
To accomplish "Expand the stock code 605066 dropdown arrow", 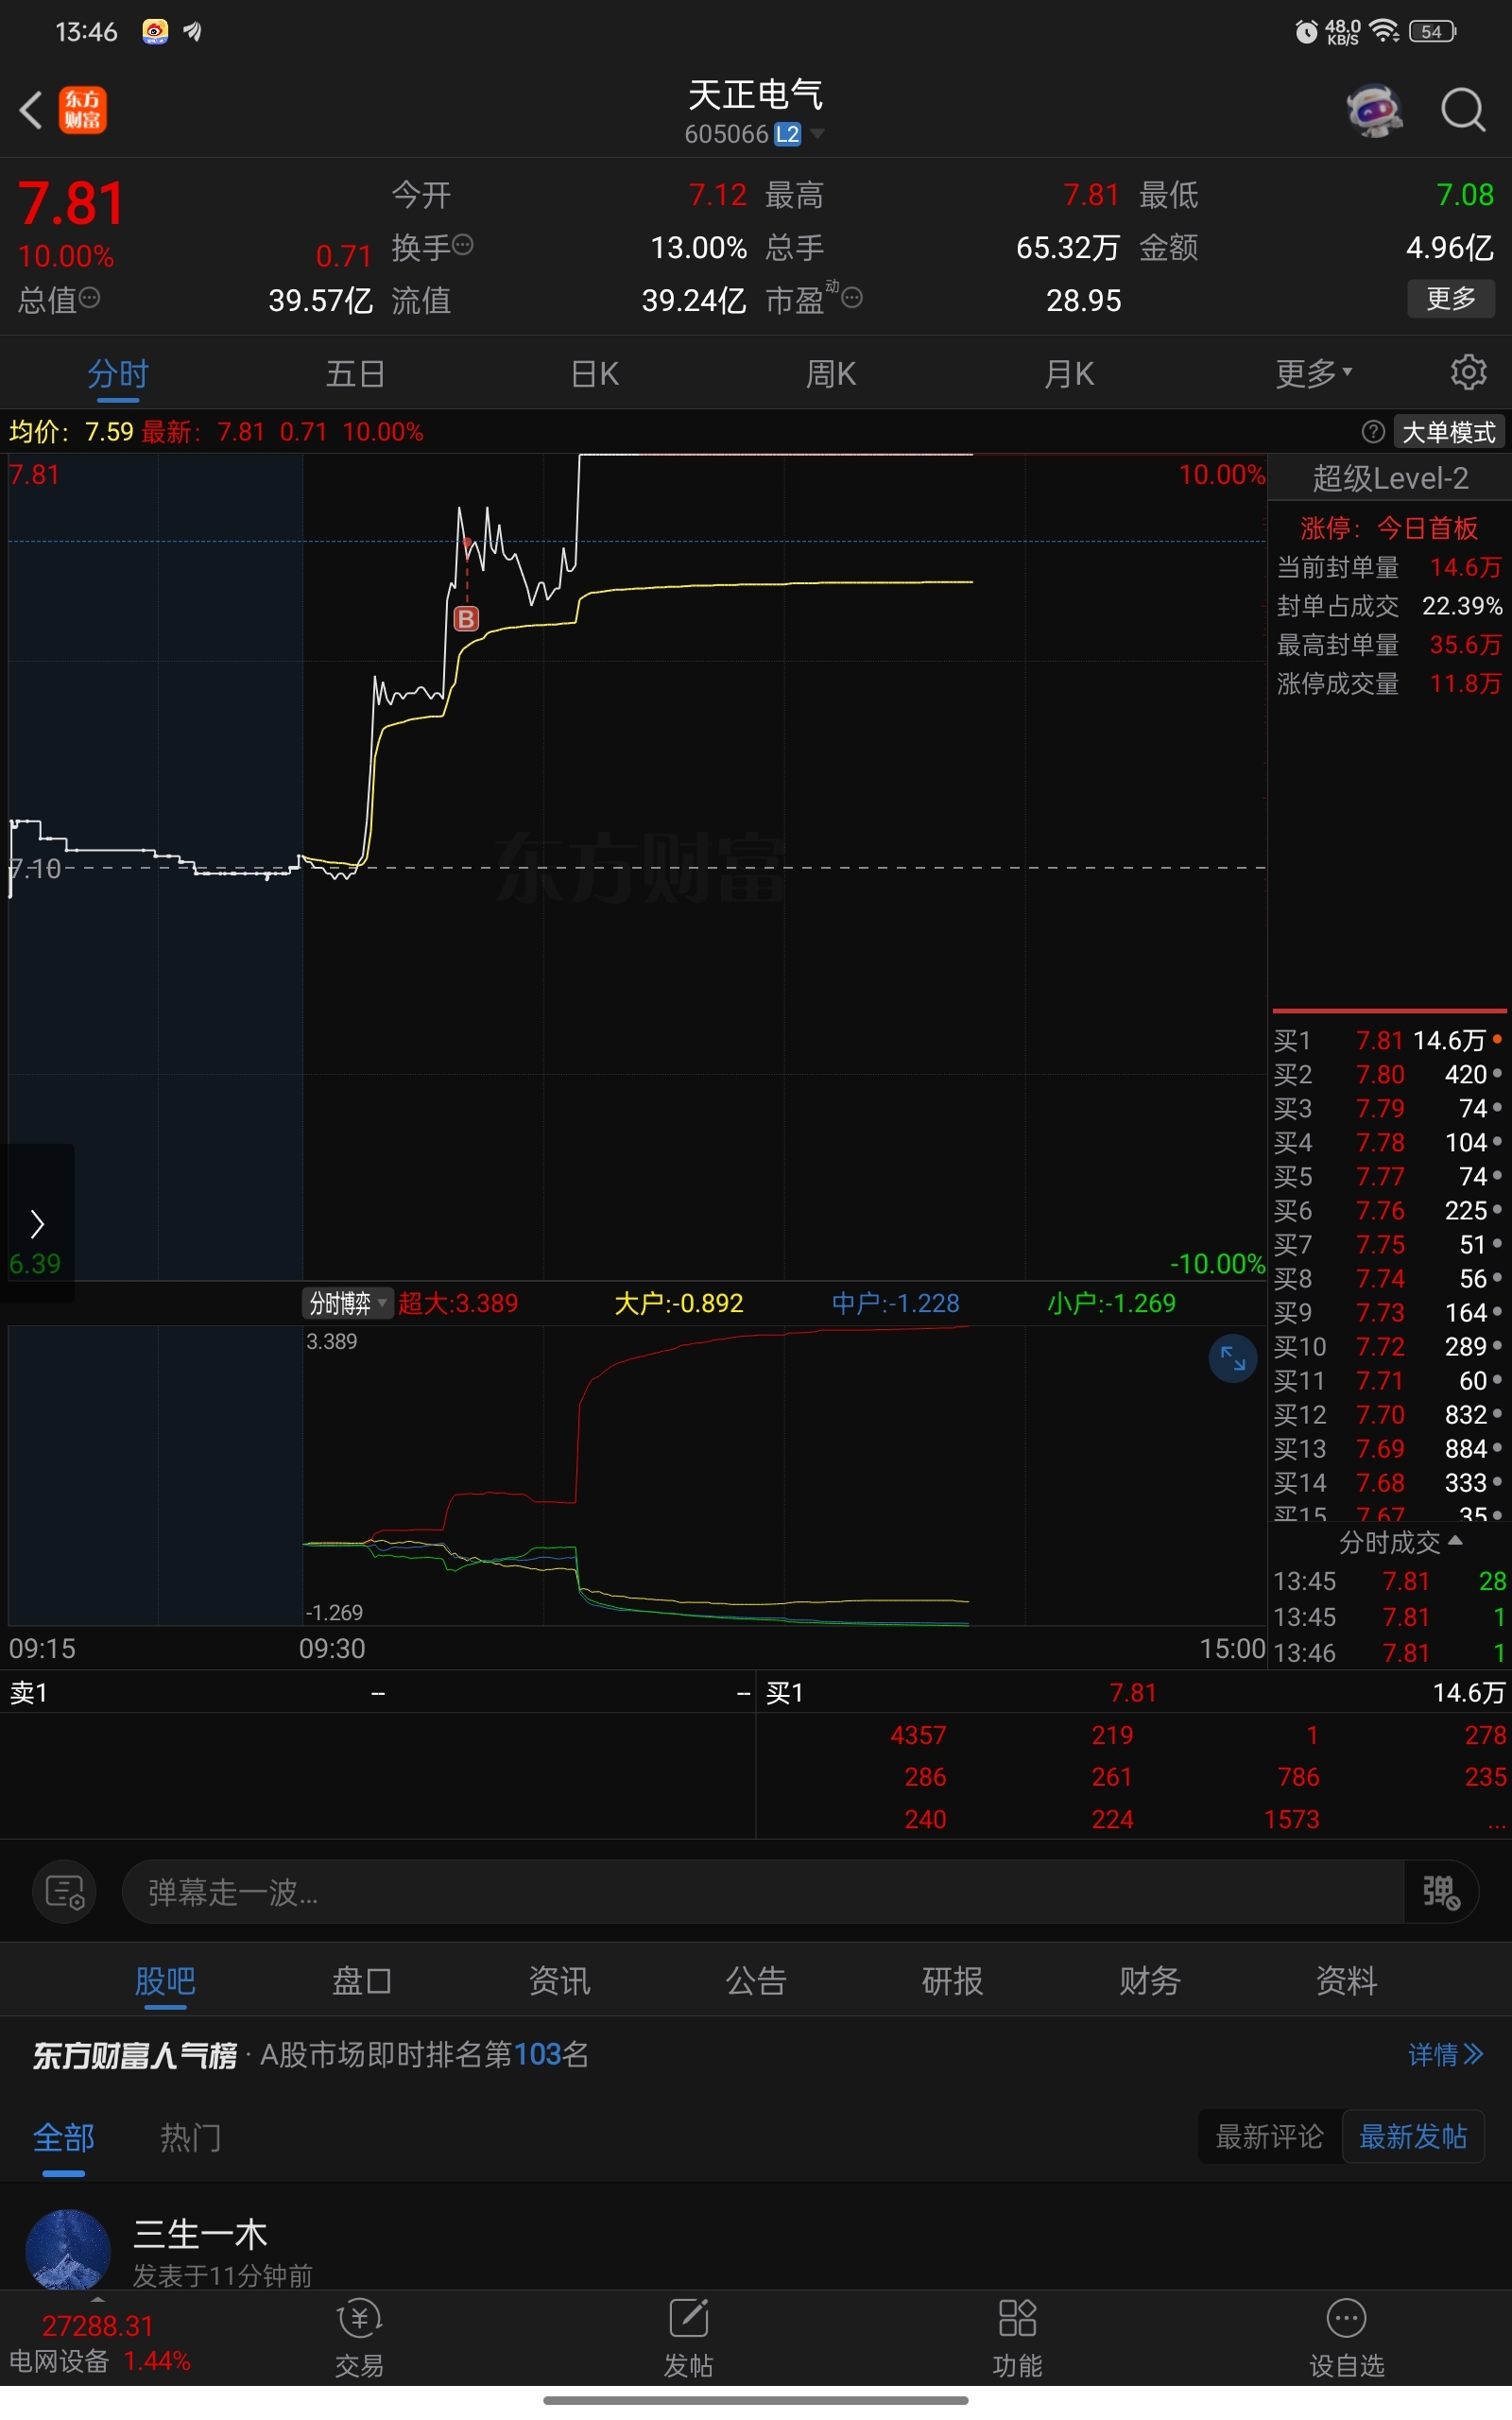I will click(817, 133).
